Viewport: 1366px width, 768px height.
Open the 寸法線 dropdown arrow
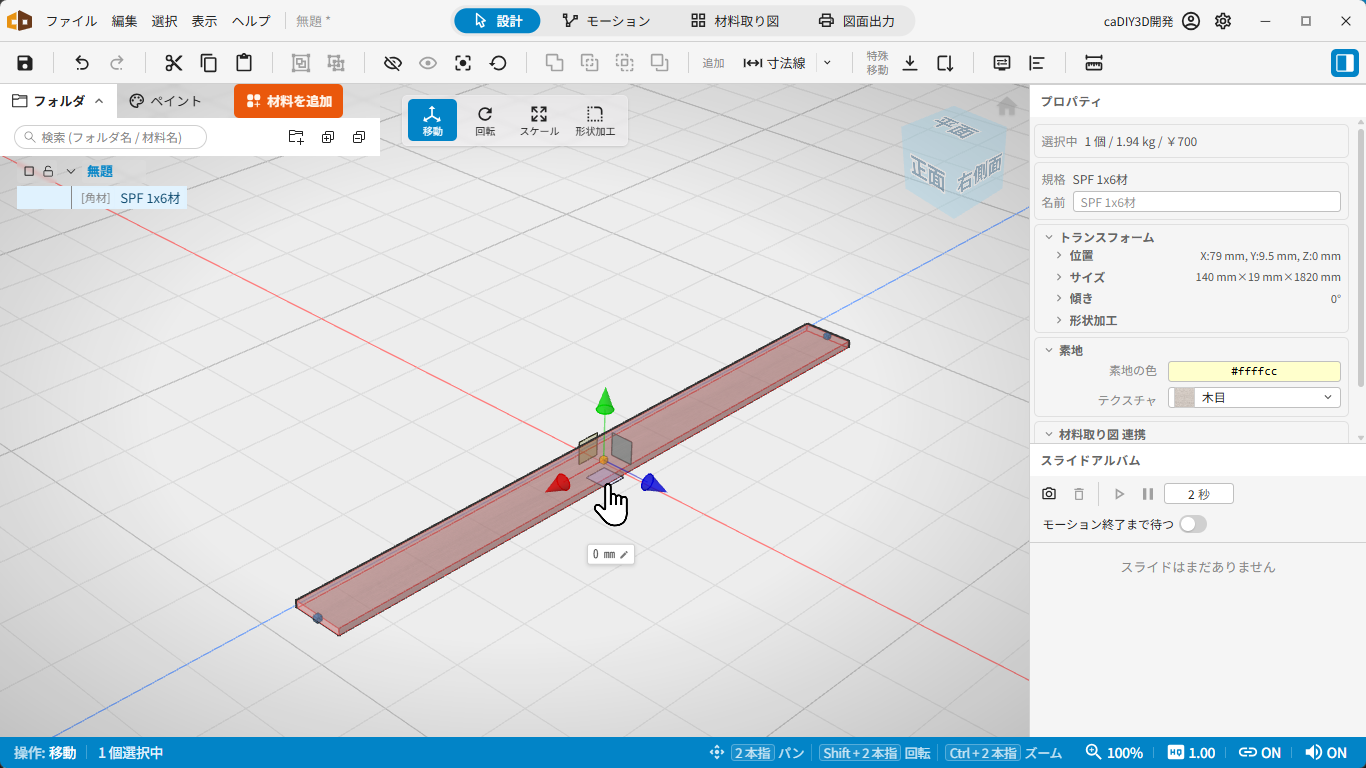pyautogui.click(x=827, y=63)
